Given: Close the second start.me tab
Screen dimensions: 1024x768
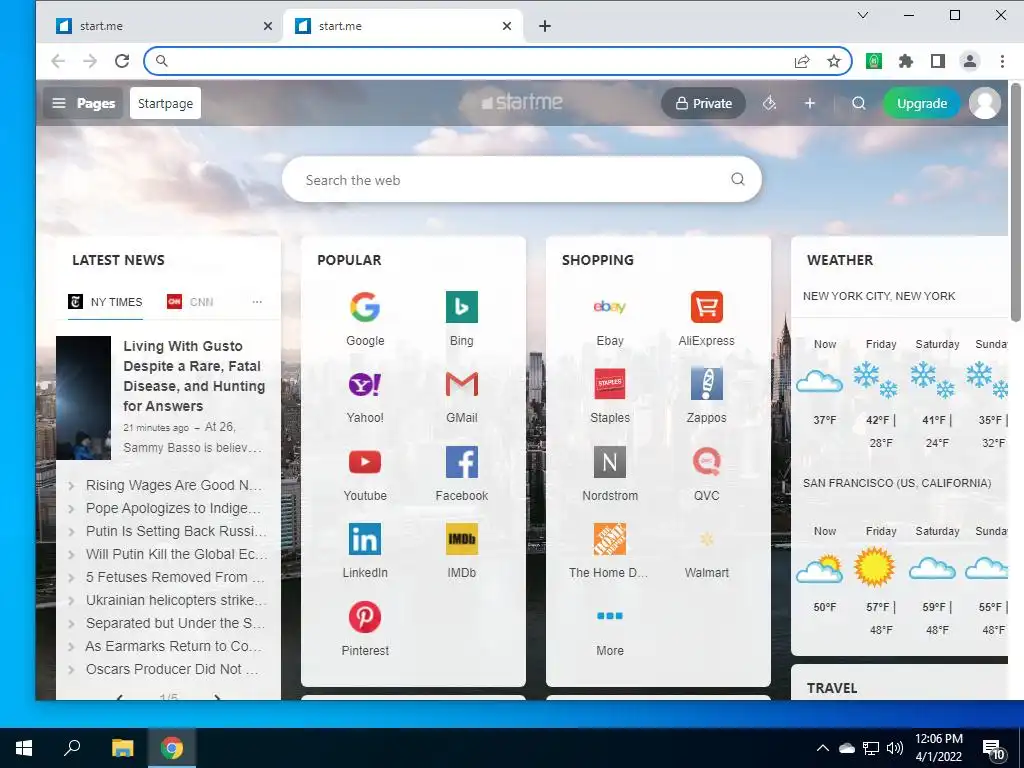Looking at the screenshot, I should coord(507,26).
